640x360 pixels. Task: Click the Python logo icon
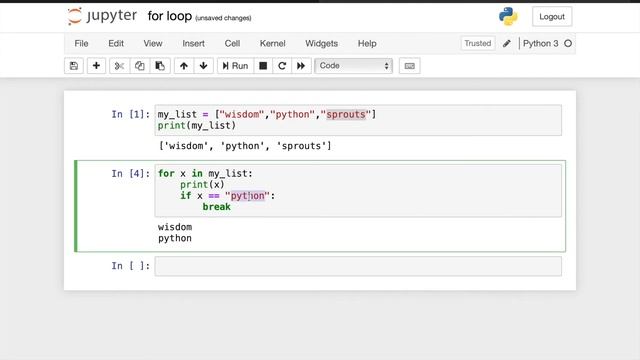click(x=508, y=16)
